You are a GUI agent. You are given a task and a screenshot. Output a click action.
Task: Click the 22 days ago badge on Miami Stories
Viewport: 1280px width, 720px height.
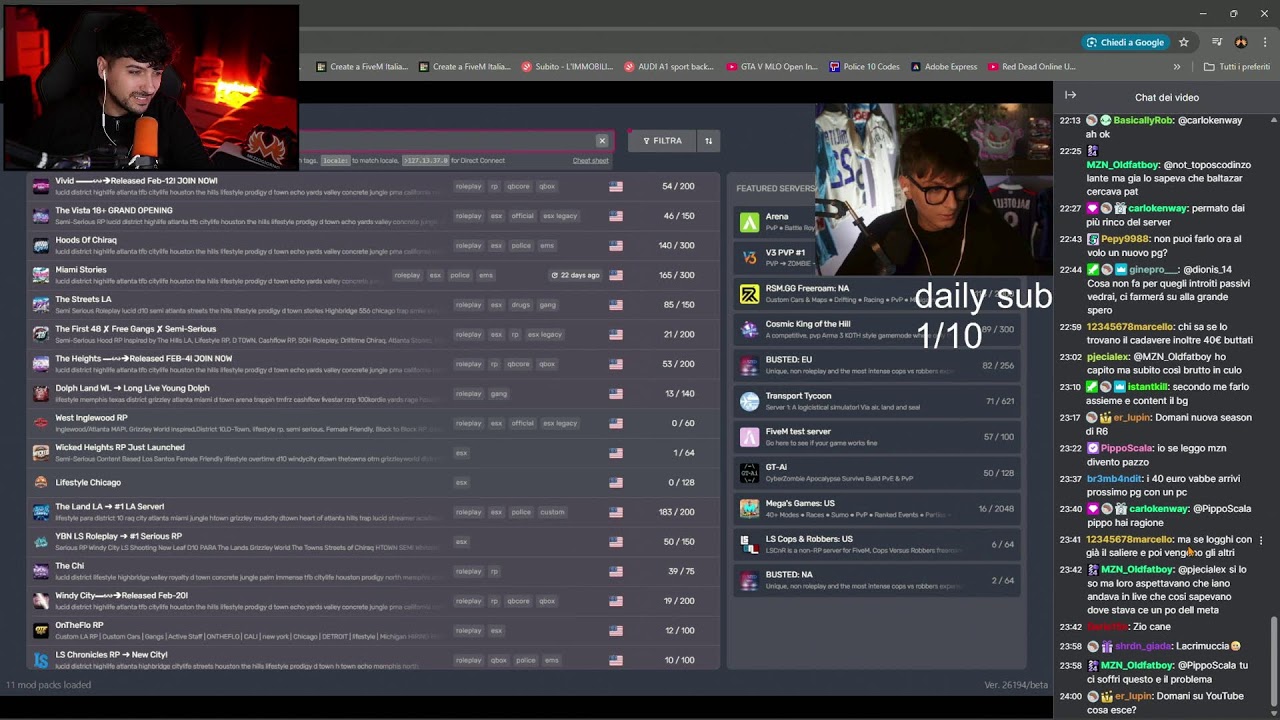coord(575,275)
